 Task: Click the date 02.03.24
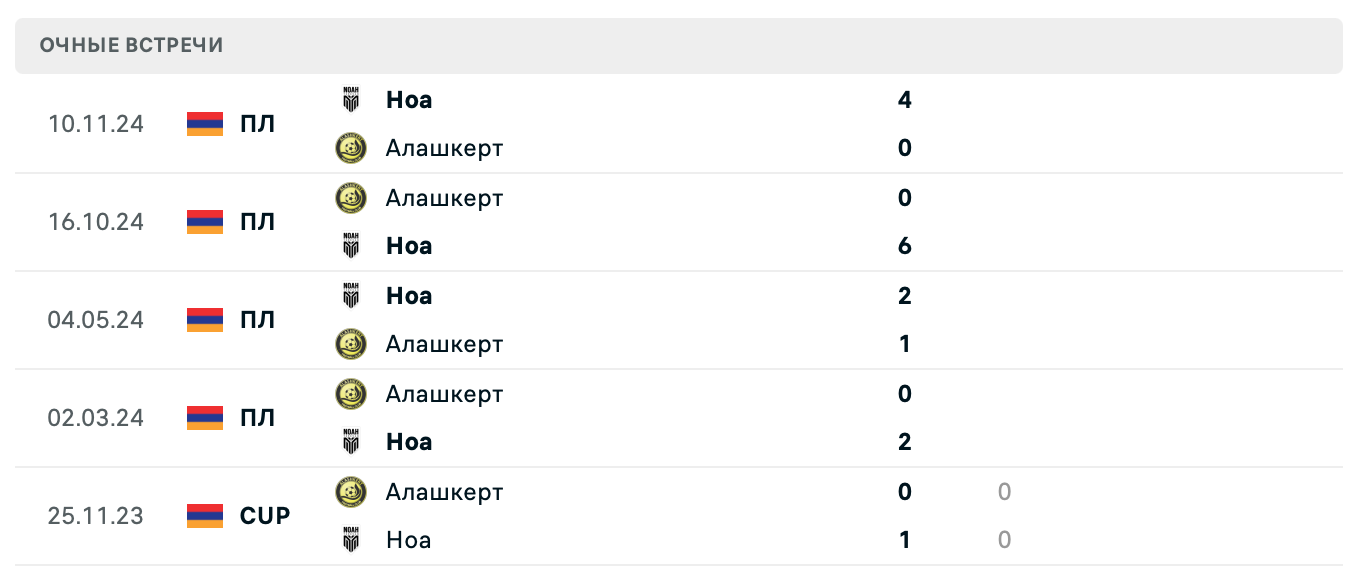point(96,417)
